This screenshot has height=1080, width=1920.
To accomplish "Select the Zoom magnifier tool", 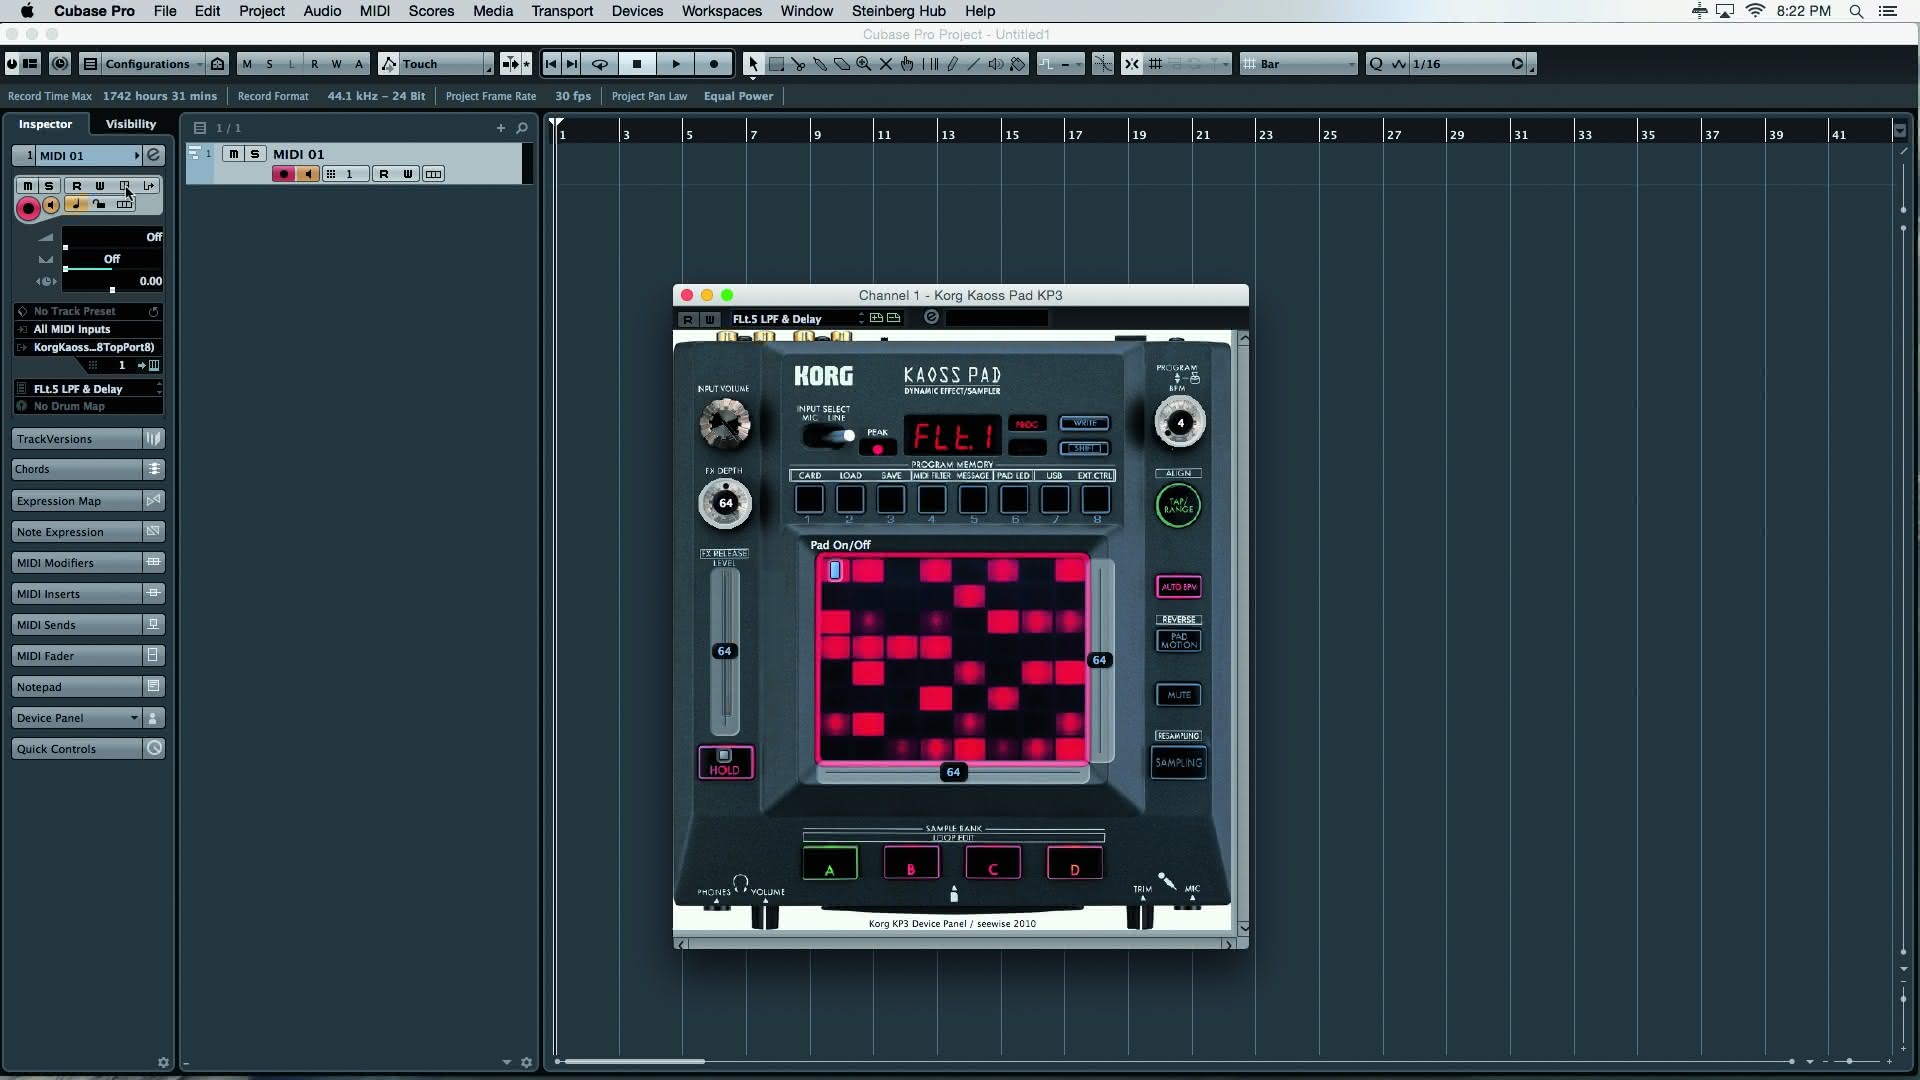I will [x=864, y=64].
